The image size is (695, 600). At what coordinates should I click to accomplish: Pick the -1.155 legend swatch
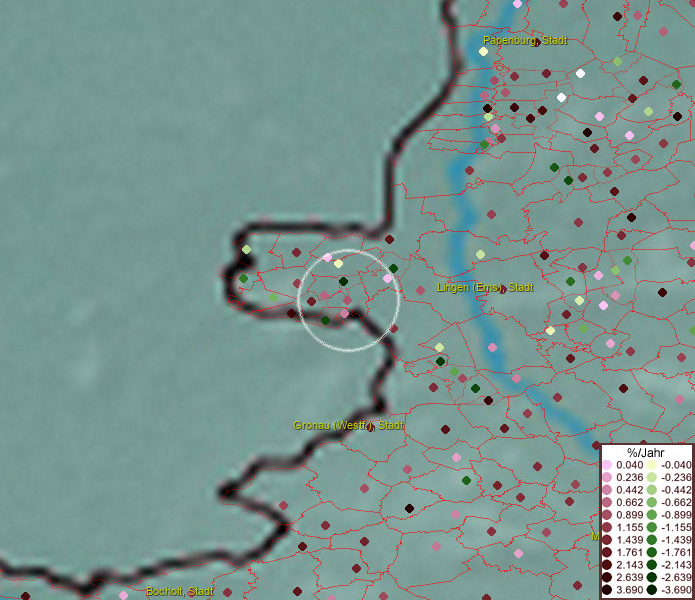[x=652, y=527]
